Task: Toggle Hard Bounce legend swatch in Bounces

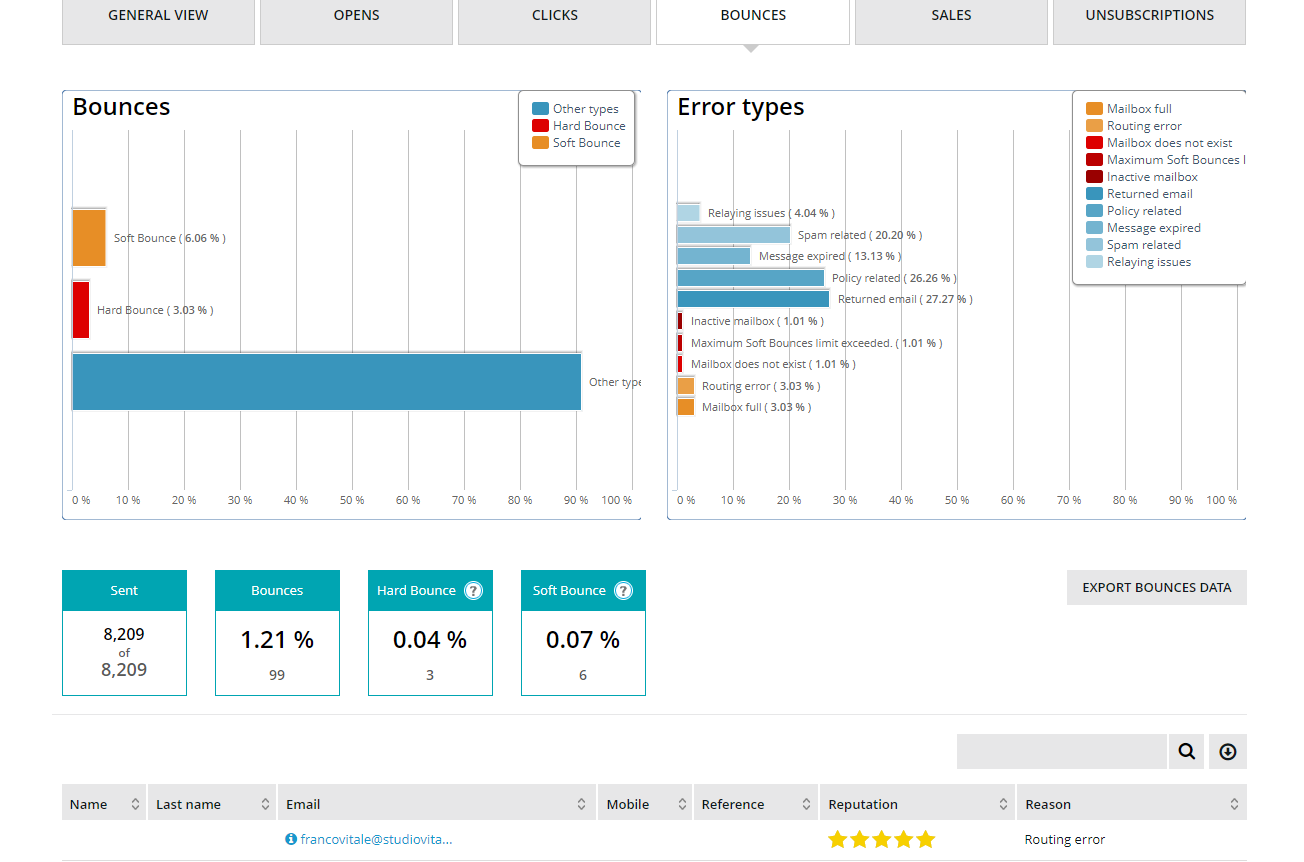Action: [x=540, y=126]
